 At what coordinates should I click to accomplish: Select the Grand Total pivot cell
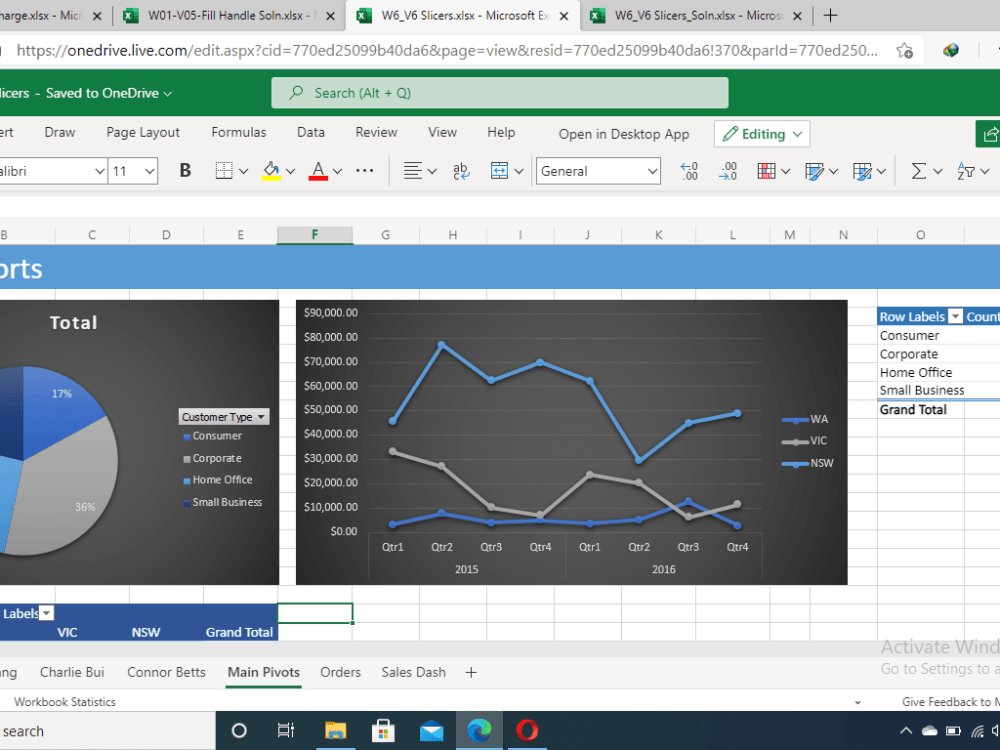tap(920, 409)
